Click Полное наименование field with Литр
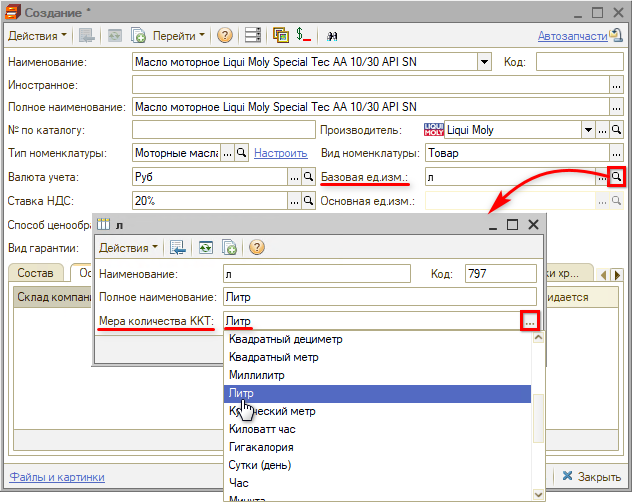 point(380,297)
